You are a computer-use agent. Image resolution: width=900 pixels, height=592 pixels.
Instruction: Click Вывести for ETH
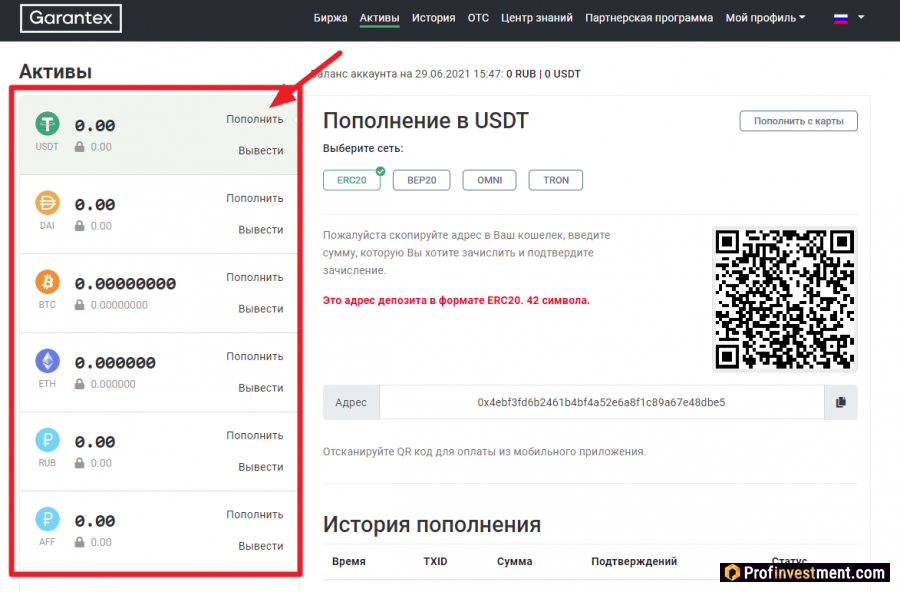pyautogui.click(x=261, y=388)
